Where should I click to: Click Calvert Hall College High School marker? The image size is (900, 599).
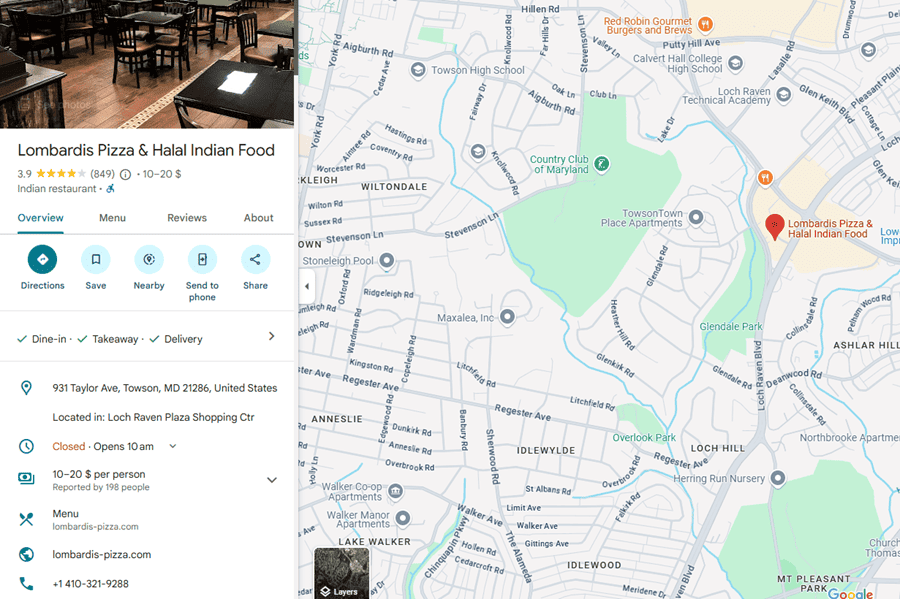tap(735, 63)
